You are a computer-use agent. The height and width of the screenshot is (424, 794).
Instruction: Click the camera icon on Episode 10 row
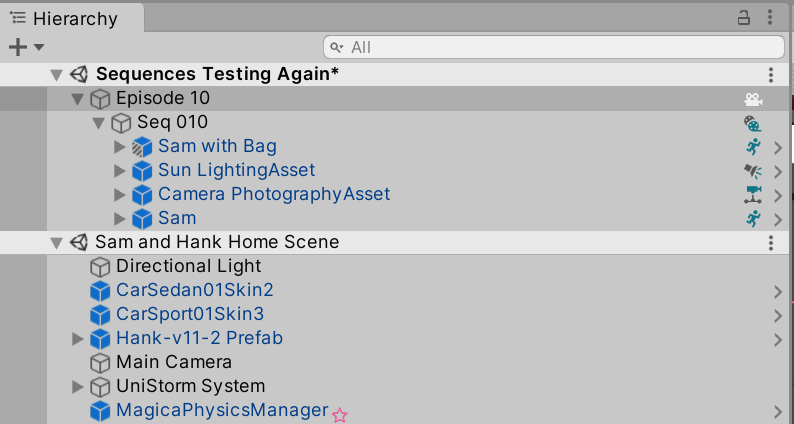[753, 99]
